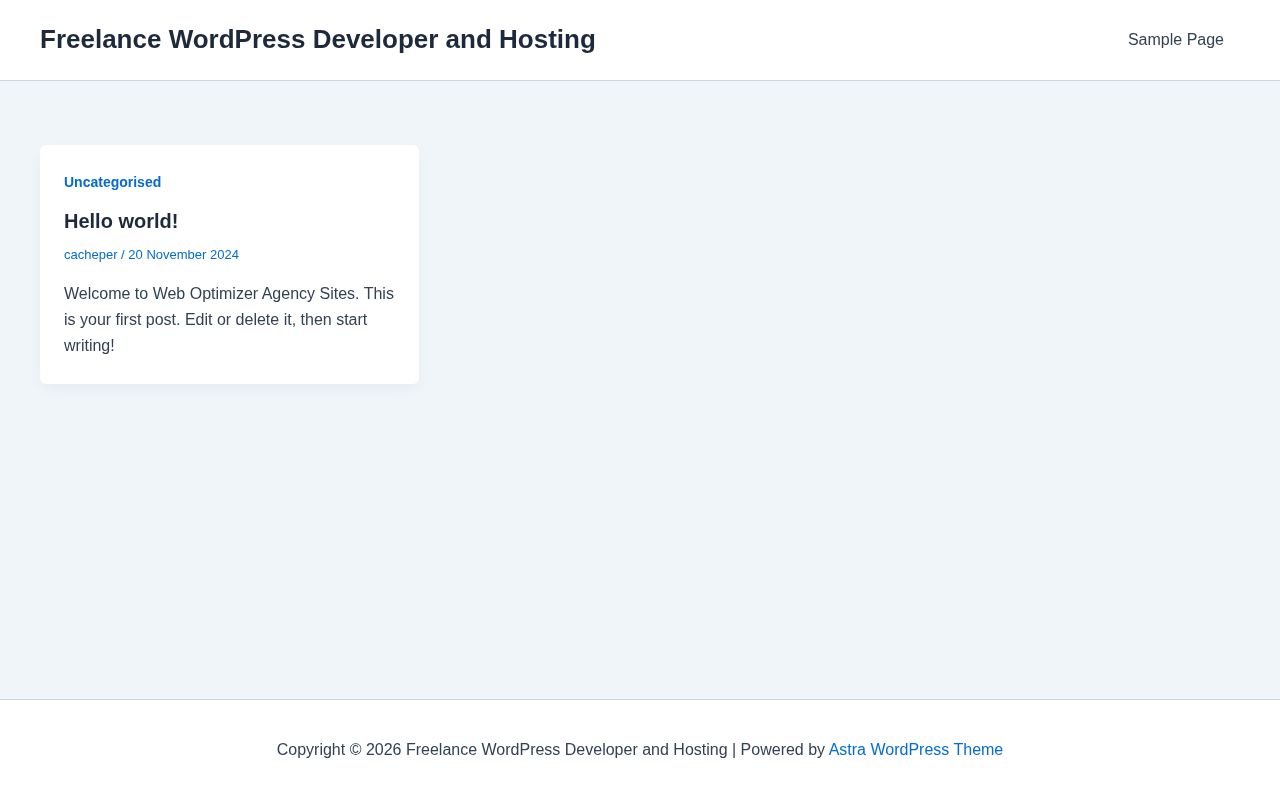Open the Uncategorised category link
This screenshot has height=800, width=1280.
(x=112, y=182)
